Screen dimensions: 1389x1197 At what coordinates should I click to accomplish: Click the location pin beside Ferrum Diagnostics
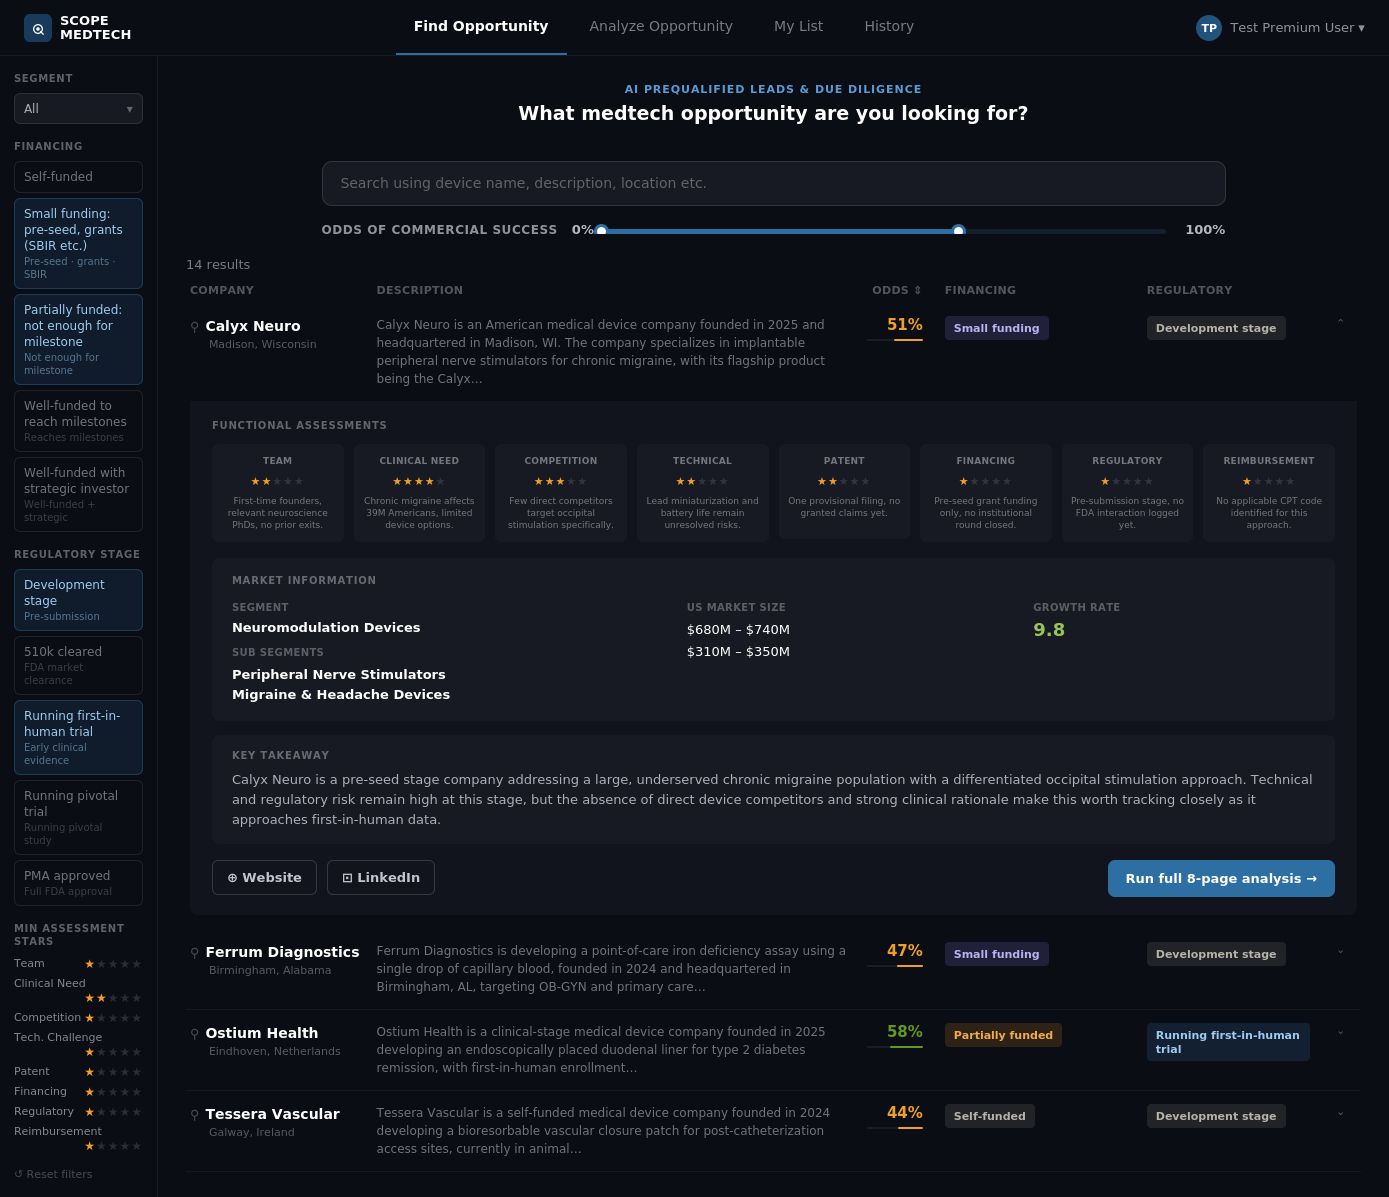[195, 953]
